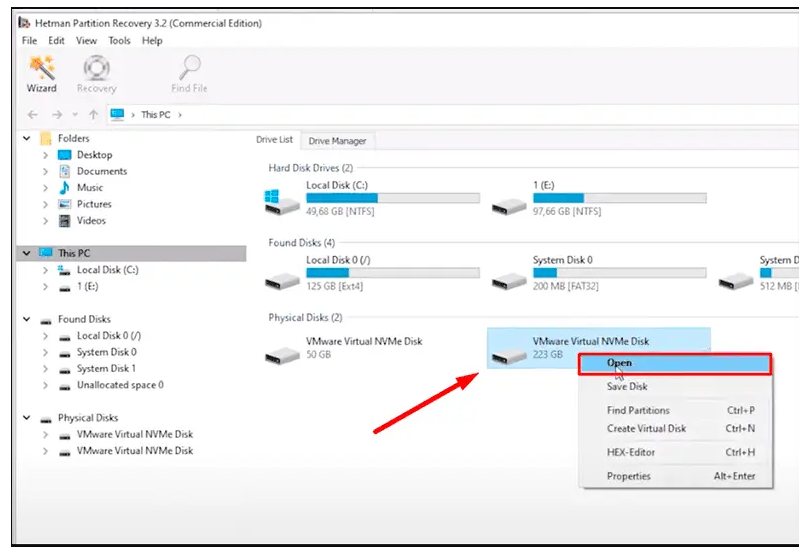Click Local Disk (C:) icon in tree
The height and width of the screenshot is (553, 807).
click(x=64, y=270)
